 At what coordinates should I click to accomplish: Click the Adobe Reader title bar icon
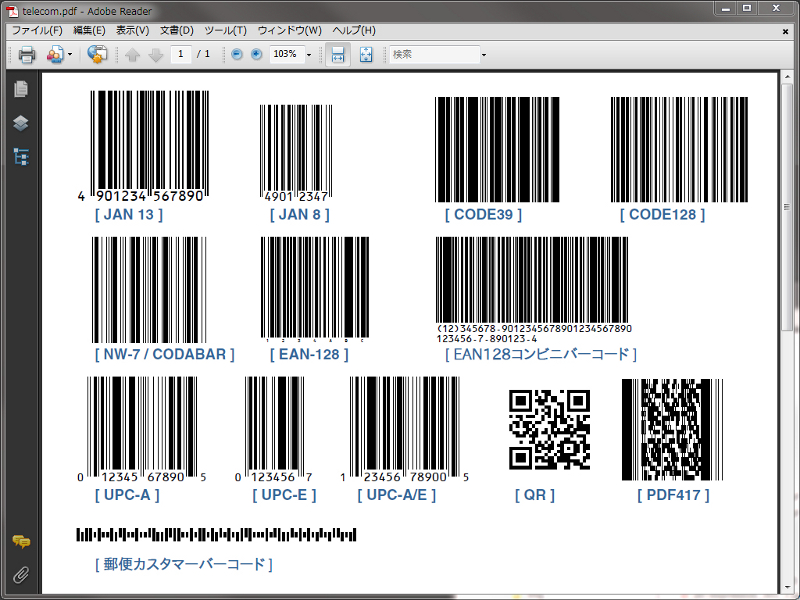[11, 11]
